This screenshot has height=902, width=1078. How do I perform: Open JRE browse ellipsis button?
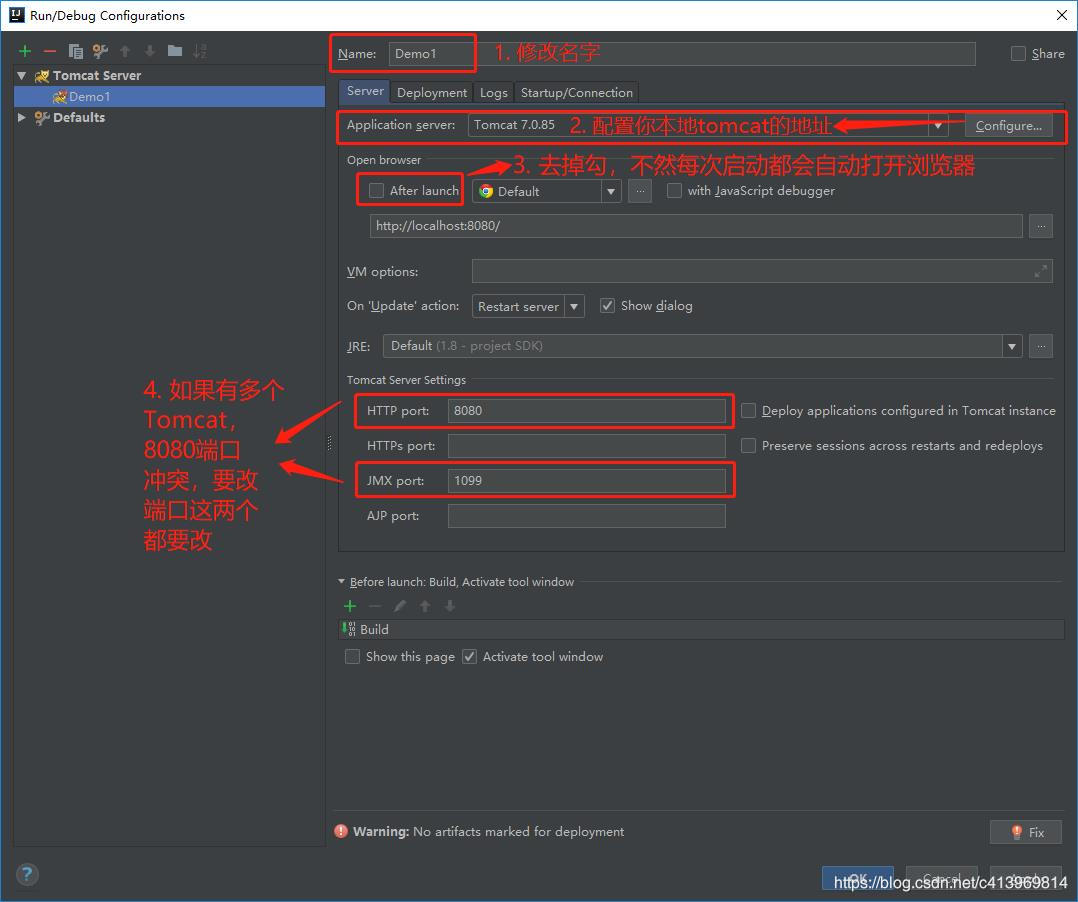pos(1041,346)
